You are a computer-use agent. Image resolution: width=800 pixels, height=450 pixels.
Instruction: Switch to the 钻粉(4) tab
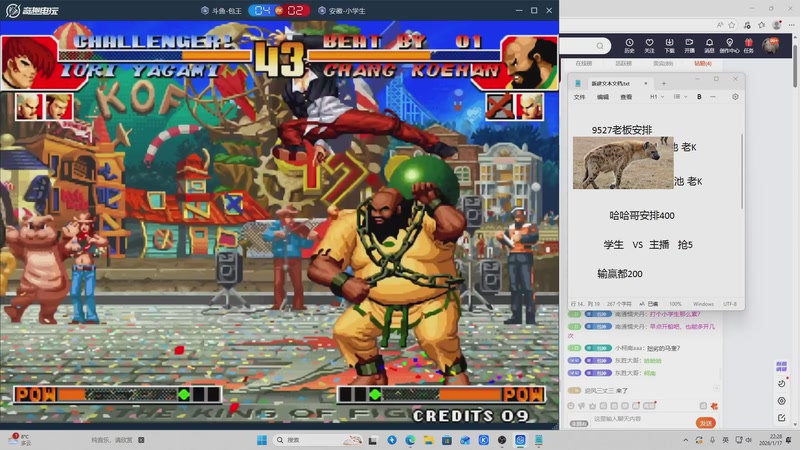(703, 63)
